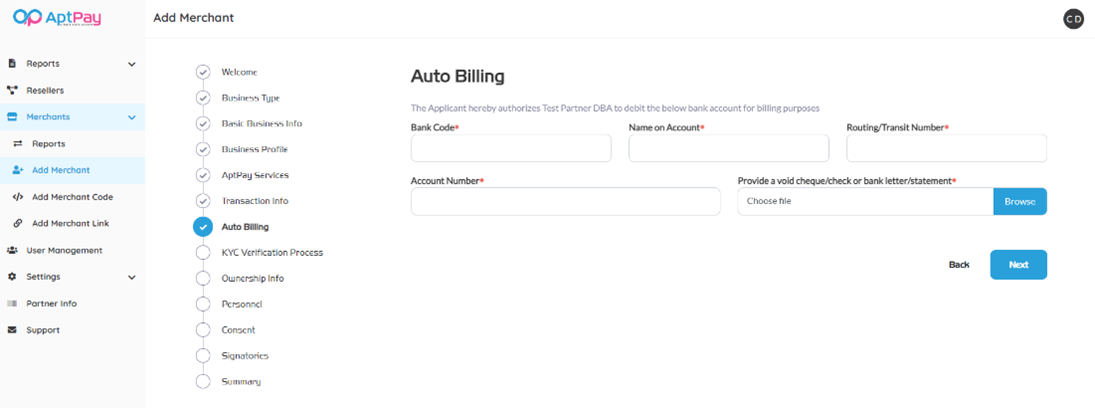Click the User Management people icon

pyautogui.click(x=12, y=250)
